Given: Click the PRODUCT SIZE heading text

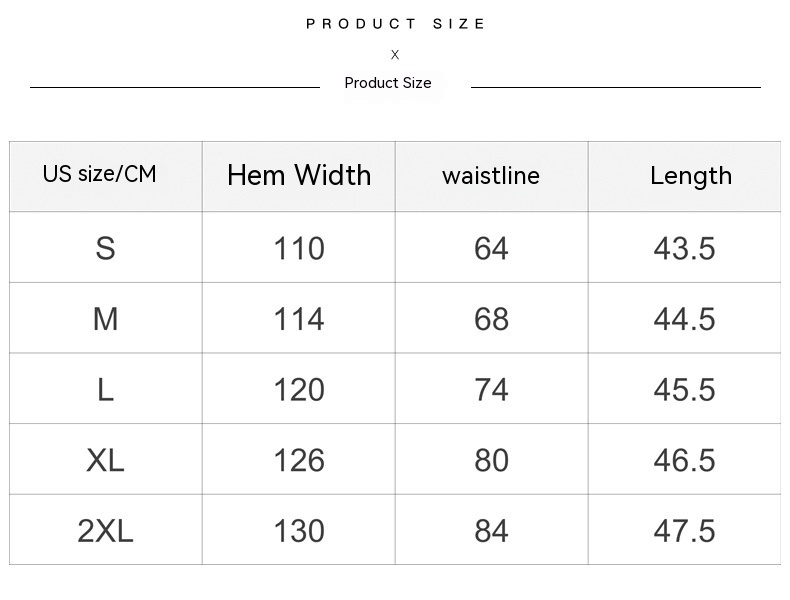Looking at the screenshot, I should (x=395, y=24).
